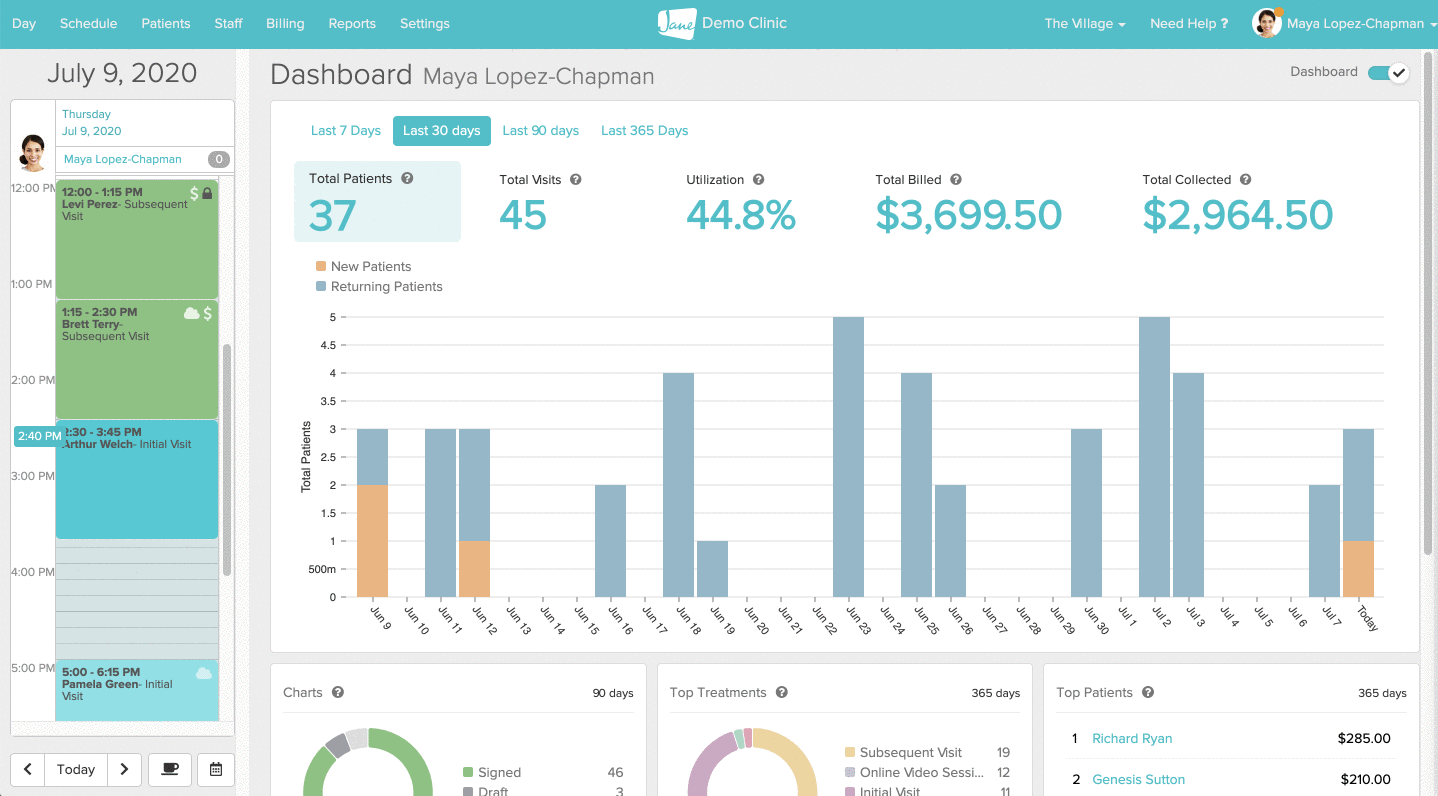1438x796 pixels.
Task: Open Genesis Sutton patient link
Action: [1139, 779]
